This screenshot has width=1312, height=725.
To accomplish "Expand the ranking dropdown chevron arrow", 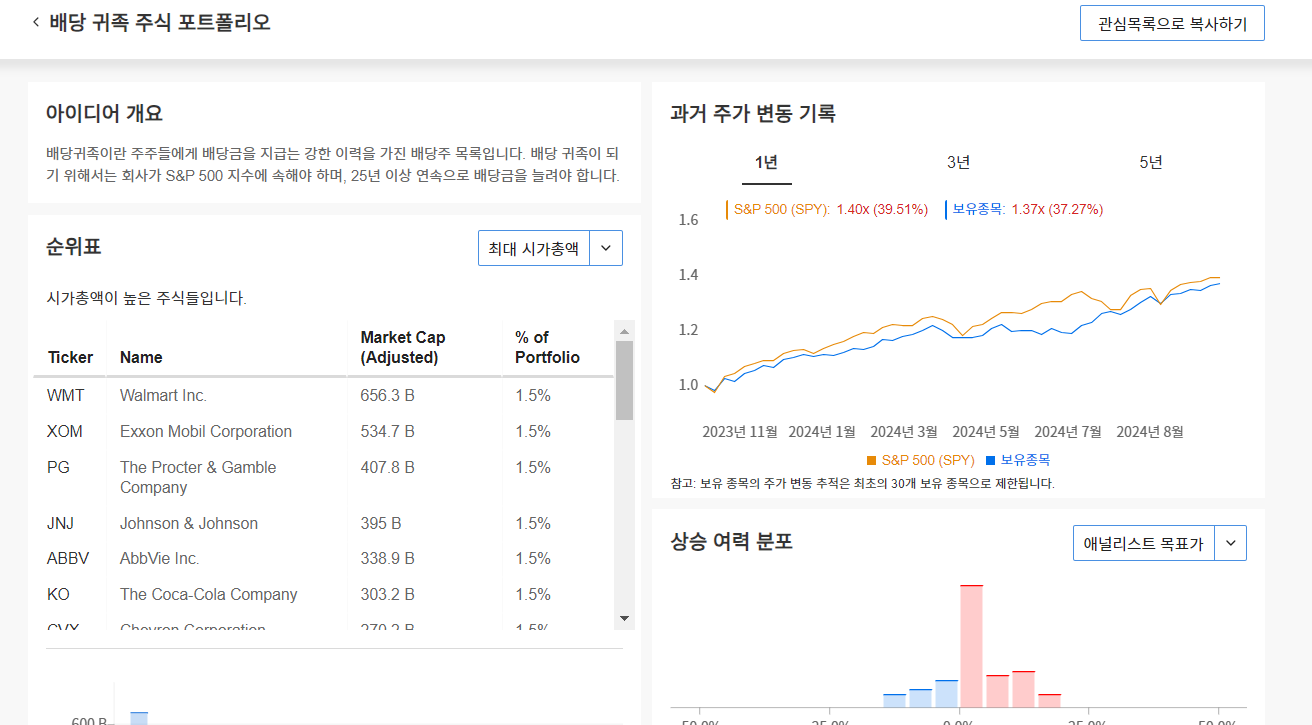I will [606, 248].
